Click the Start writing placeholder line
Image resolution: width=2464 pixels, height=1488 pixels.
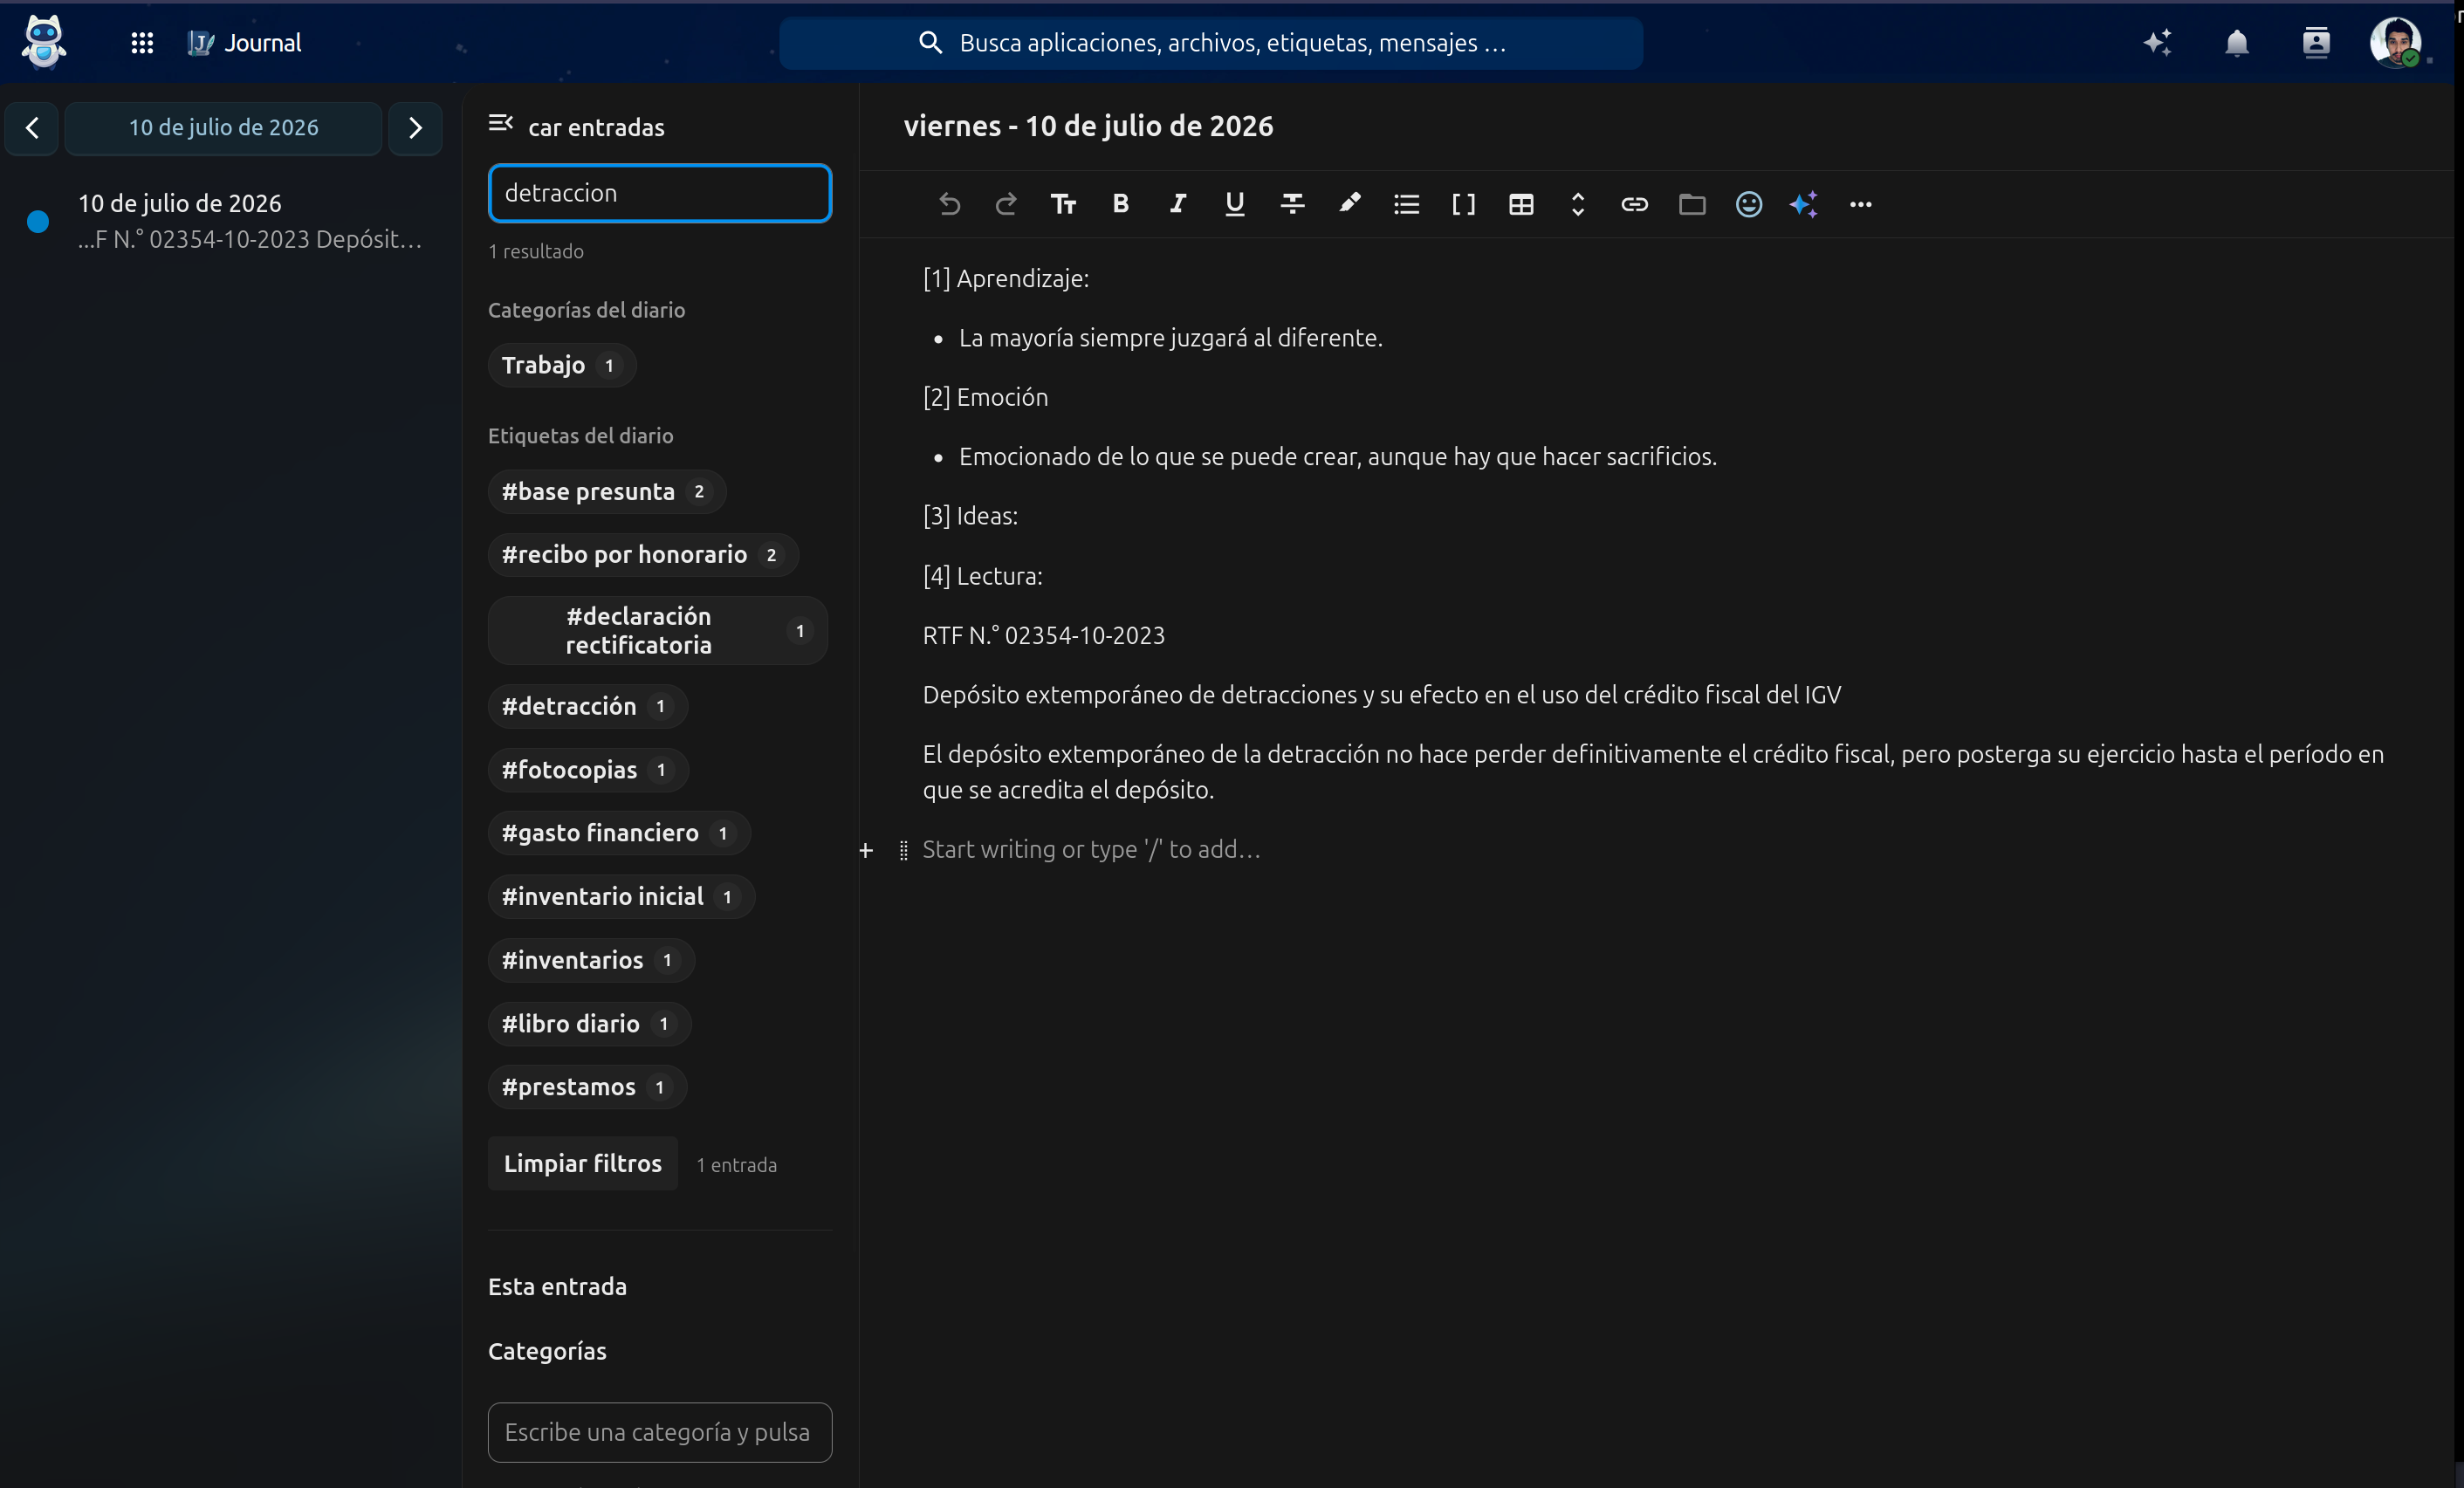(1092, 850)
